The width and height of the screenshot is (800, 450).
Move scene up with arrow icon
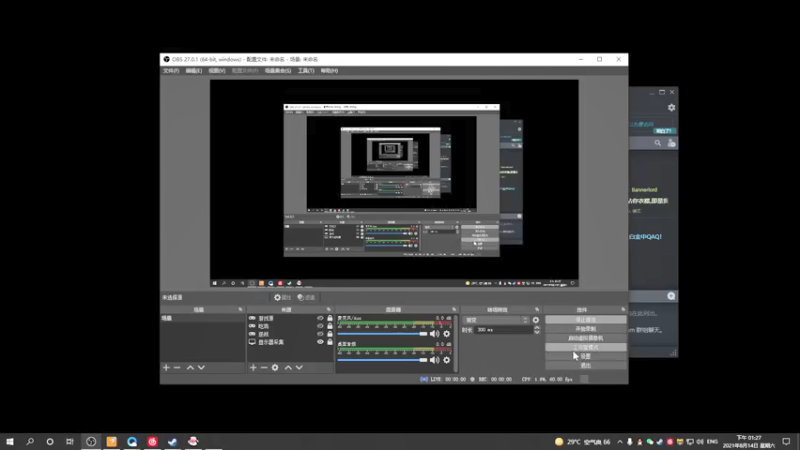click(190, 367)
